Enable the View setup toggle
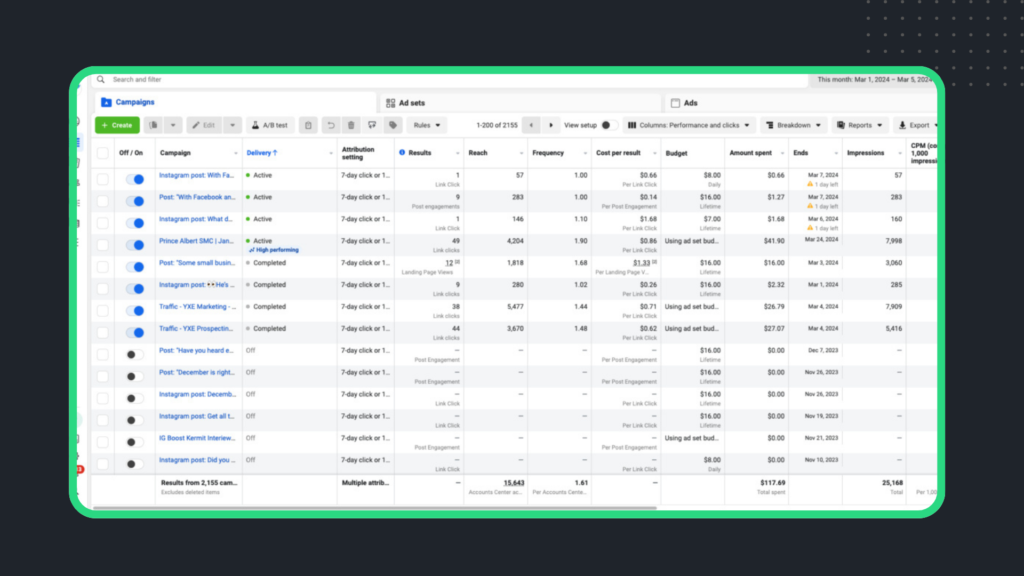Viewport: 1024px width, 576px height. [604, 125]
